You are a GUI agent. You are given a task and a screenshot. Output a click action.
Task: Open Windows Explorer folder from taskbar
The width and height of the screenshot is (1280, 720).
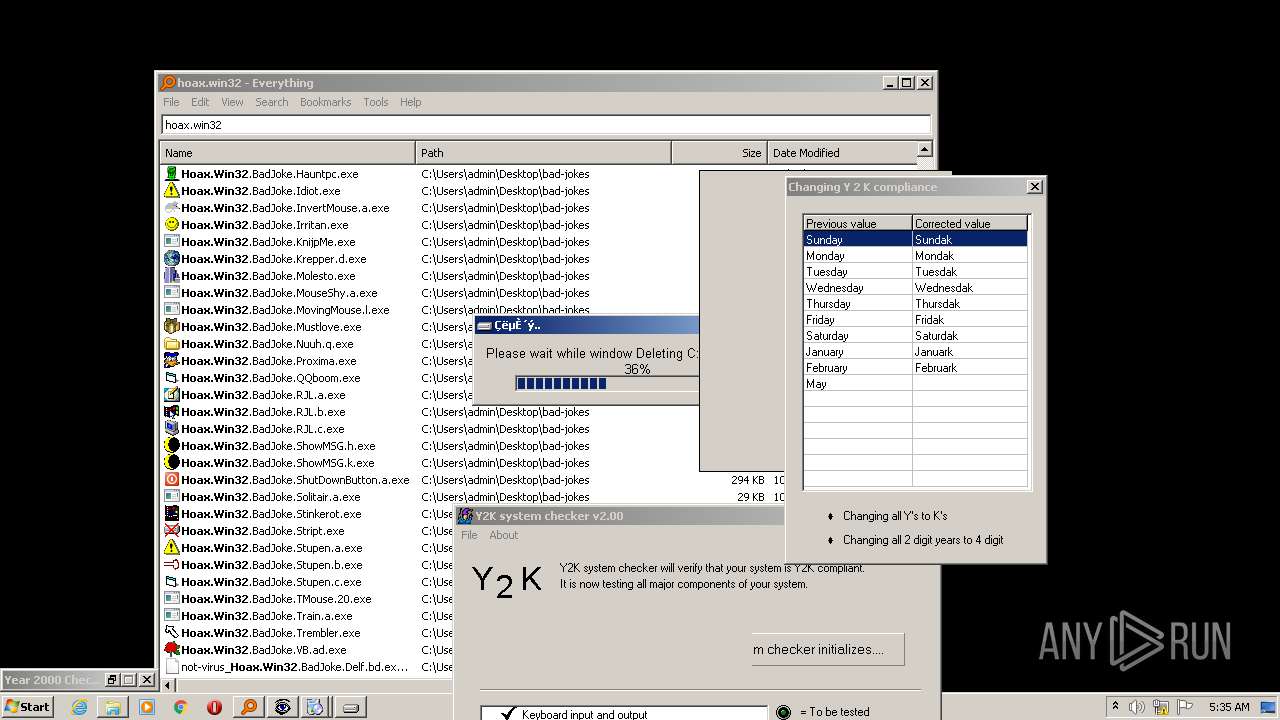[x=113, y=707]
